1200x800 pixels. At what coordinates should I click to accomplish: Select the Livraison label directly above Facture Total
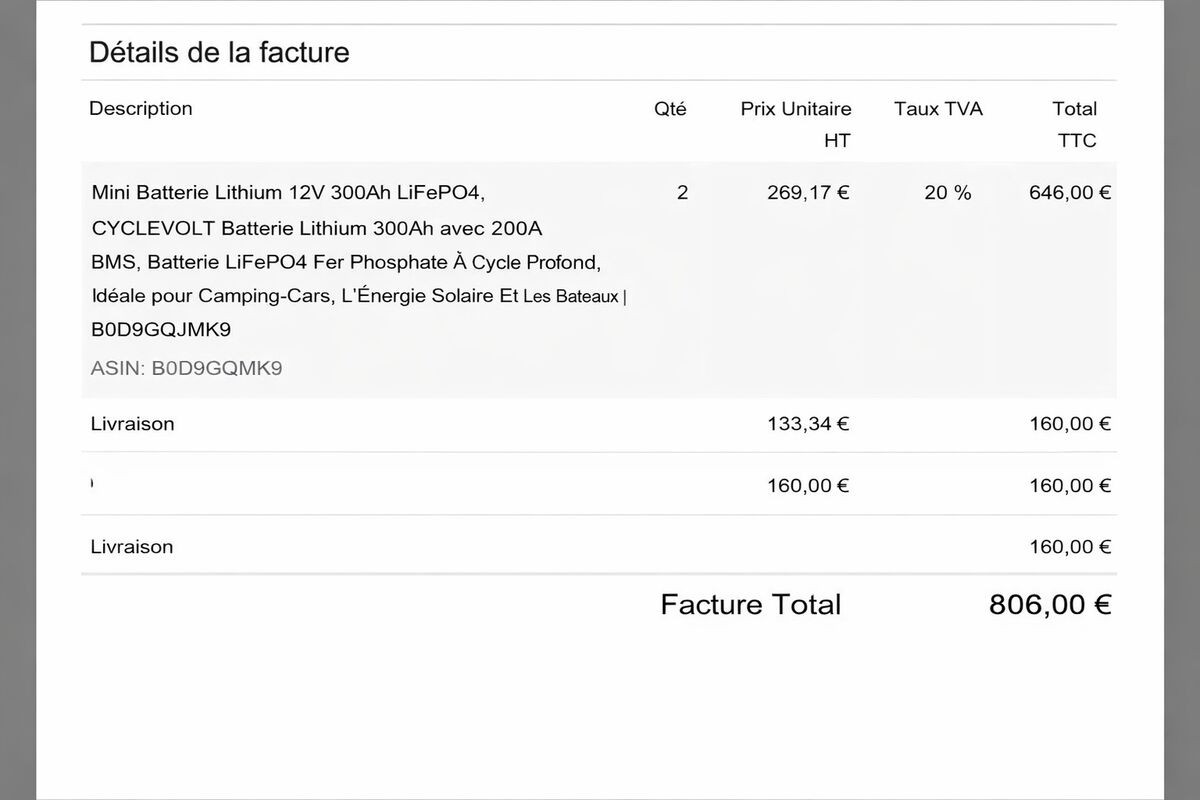click(x=132, y=547)
